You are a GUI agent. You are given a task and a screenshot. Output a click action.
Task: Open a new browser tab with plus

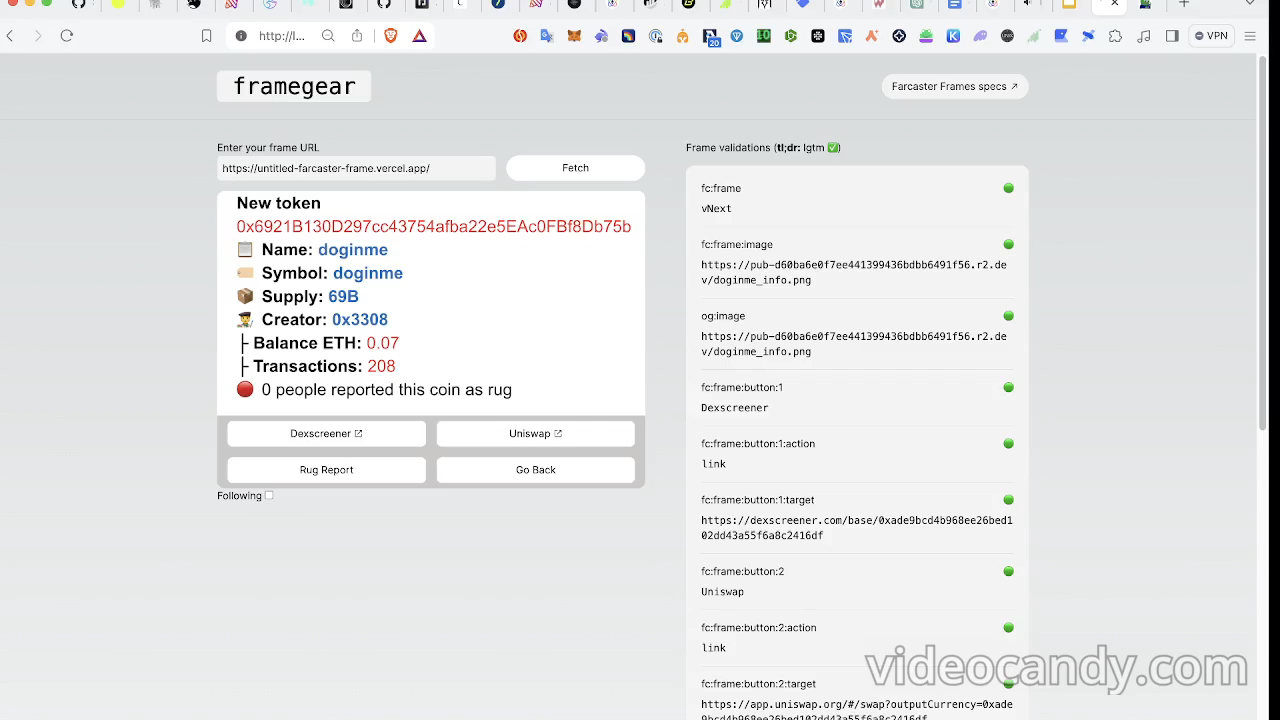pyautogui.click(x=1184, y=4)
